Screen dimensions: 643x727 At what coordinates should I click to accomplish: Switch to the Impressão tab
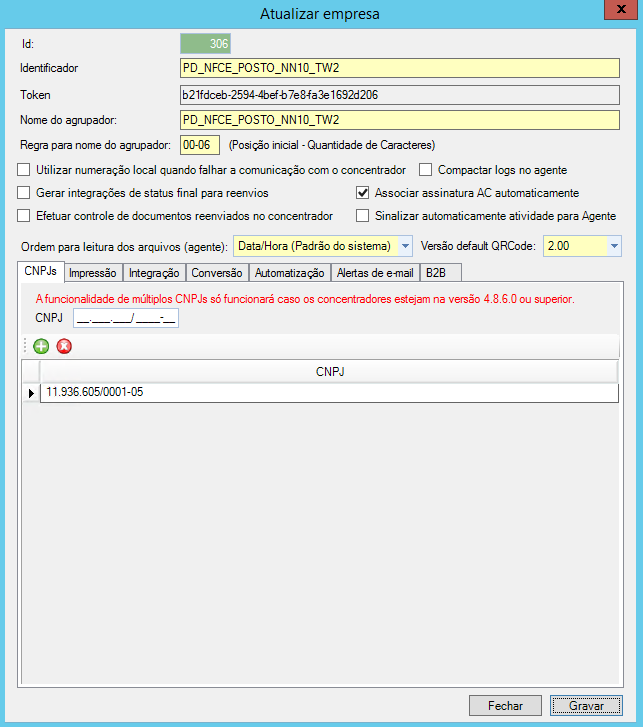click(x=92, y=273)
